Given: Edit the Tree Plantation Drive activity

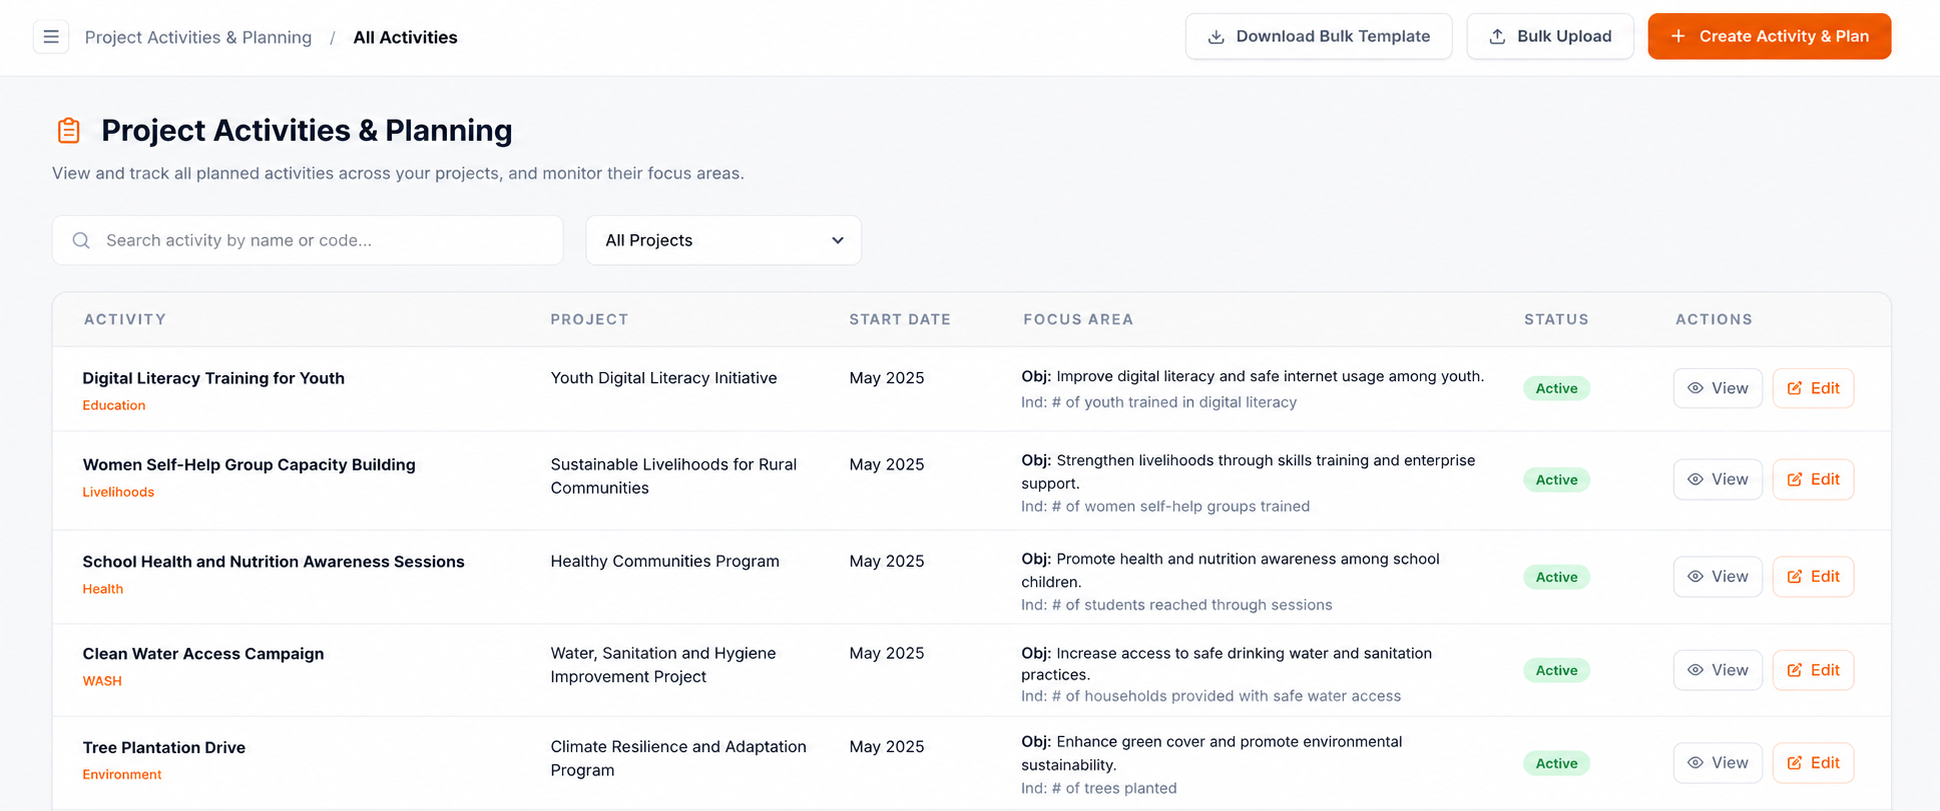Looking at the screenshot, I should coord(1813,762).
